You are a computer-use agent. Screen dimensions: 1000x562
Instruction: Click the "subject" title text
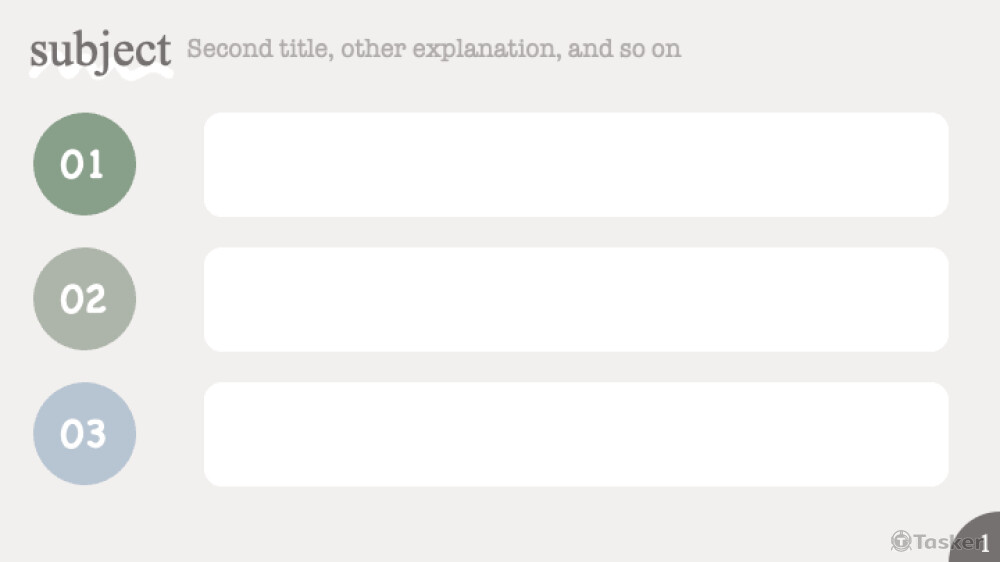click(100, 50)
